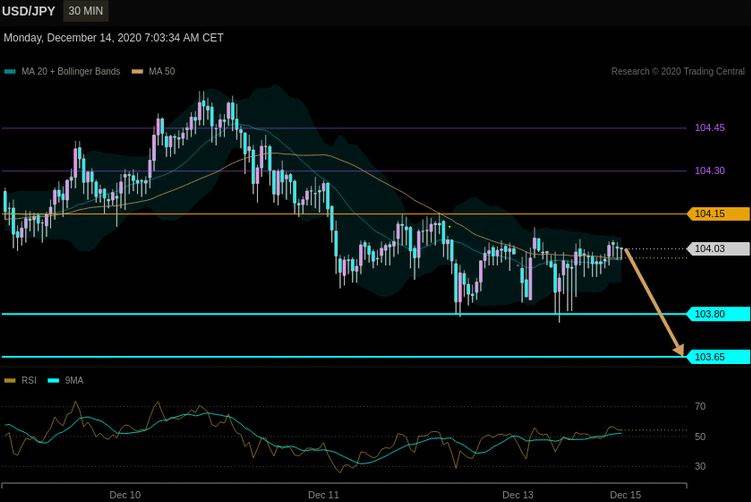
Task: Click the 30 MIN timeframe button
Action: pyautogui.click(x=86, y=11)
